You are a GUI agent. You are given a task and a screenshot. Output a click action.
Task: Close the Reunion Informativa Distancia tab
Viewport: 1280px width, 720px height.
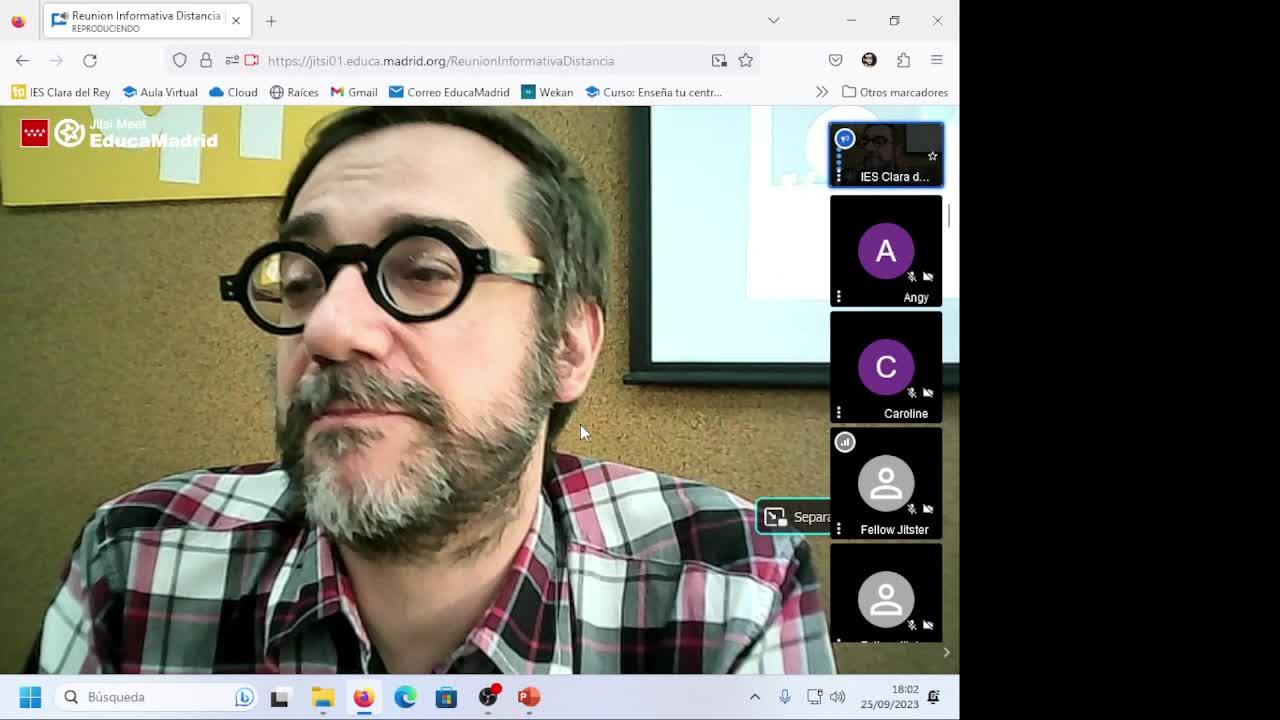(236, 21)
